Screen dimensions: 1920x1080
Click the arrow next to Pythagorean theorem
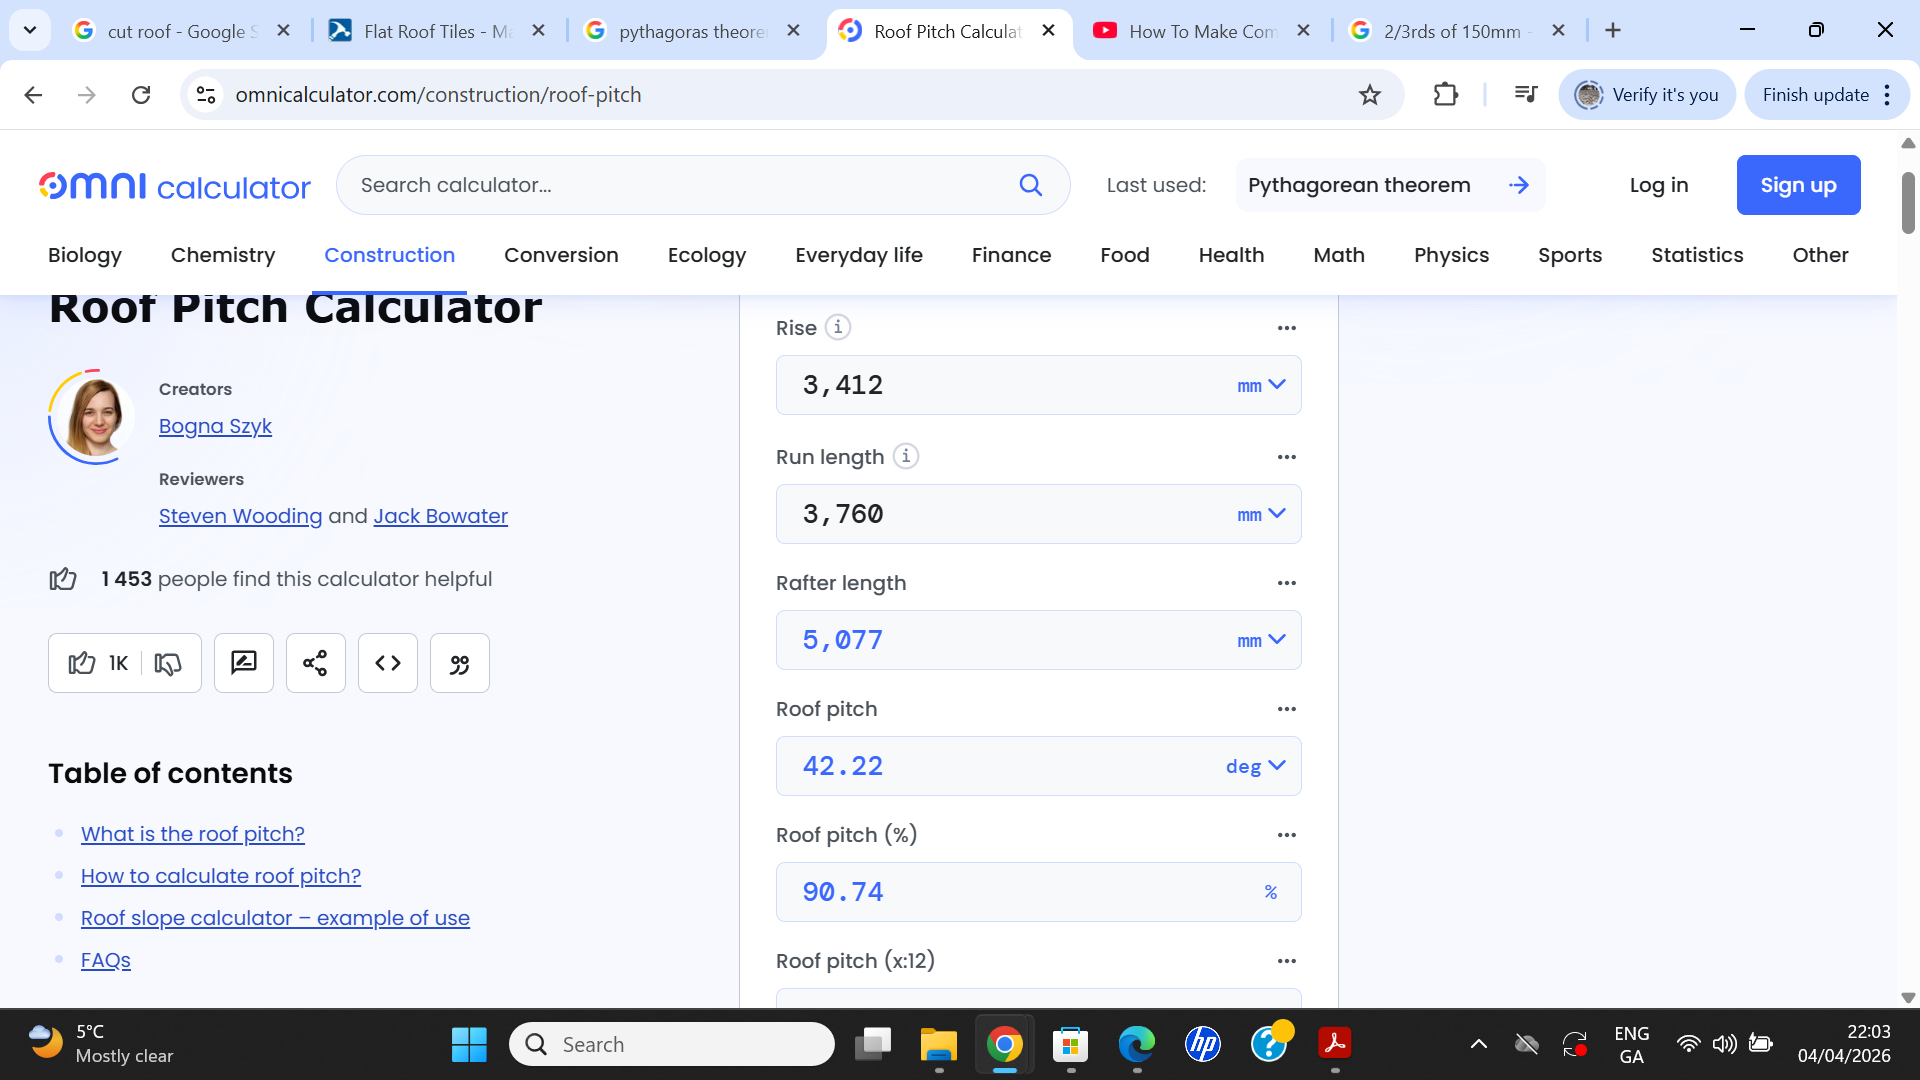1519,185
